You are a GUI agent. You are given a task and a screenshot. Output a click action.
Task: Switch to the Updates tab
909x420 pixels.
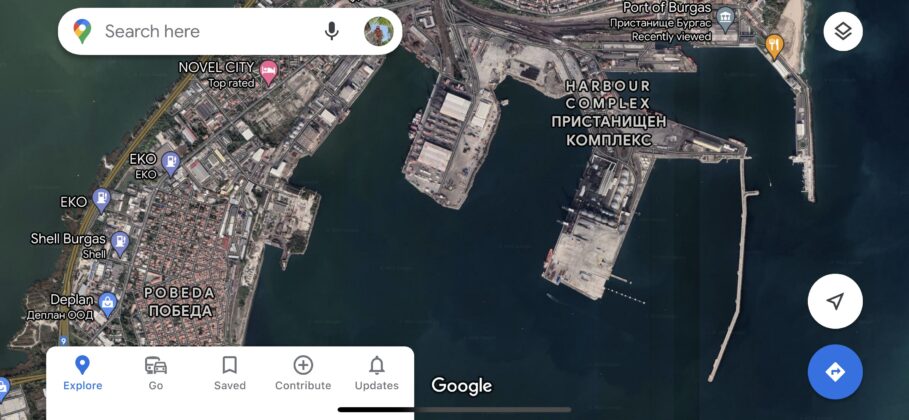tap(377, 373)
